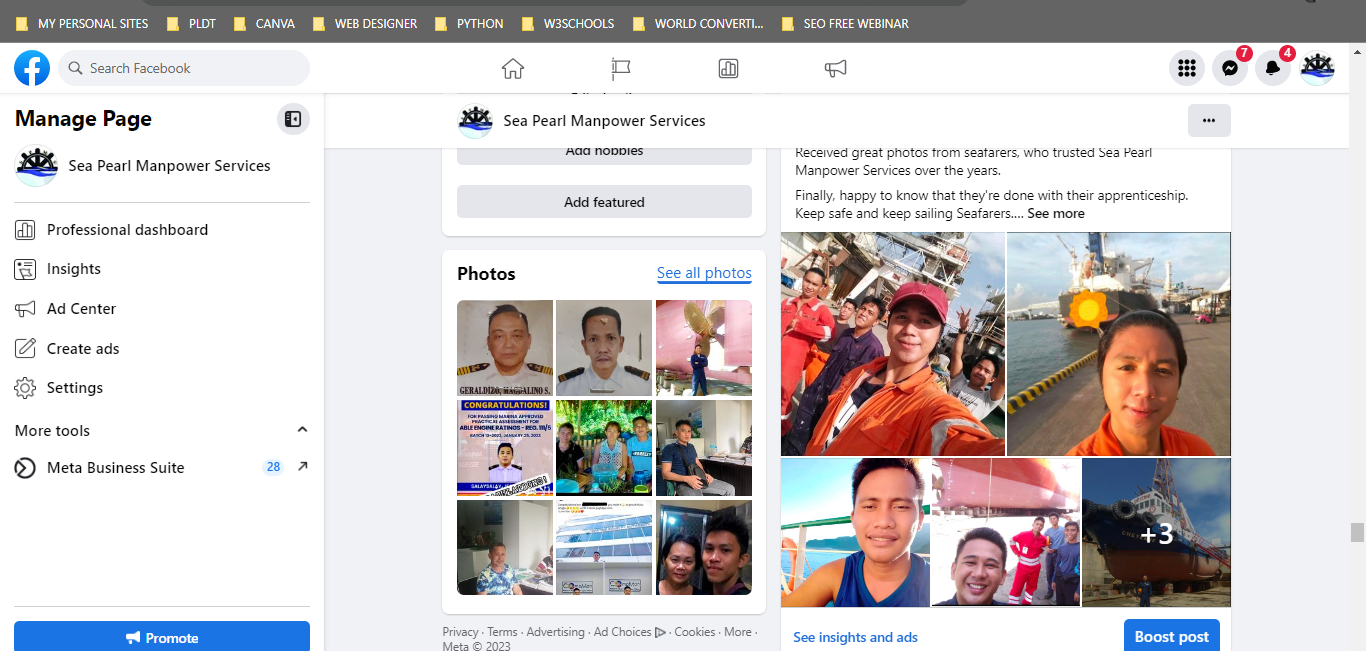Click the Boost post button
This screenshot has width=1366, height=651.
[x=1171, y=636]
